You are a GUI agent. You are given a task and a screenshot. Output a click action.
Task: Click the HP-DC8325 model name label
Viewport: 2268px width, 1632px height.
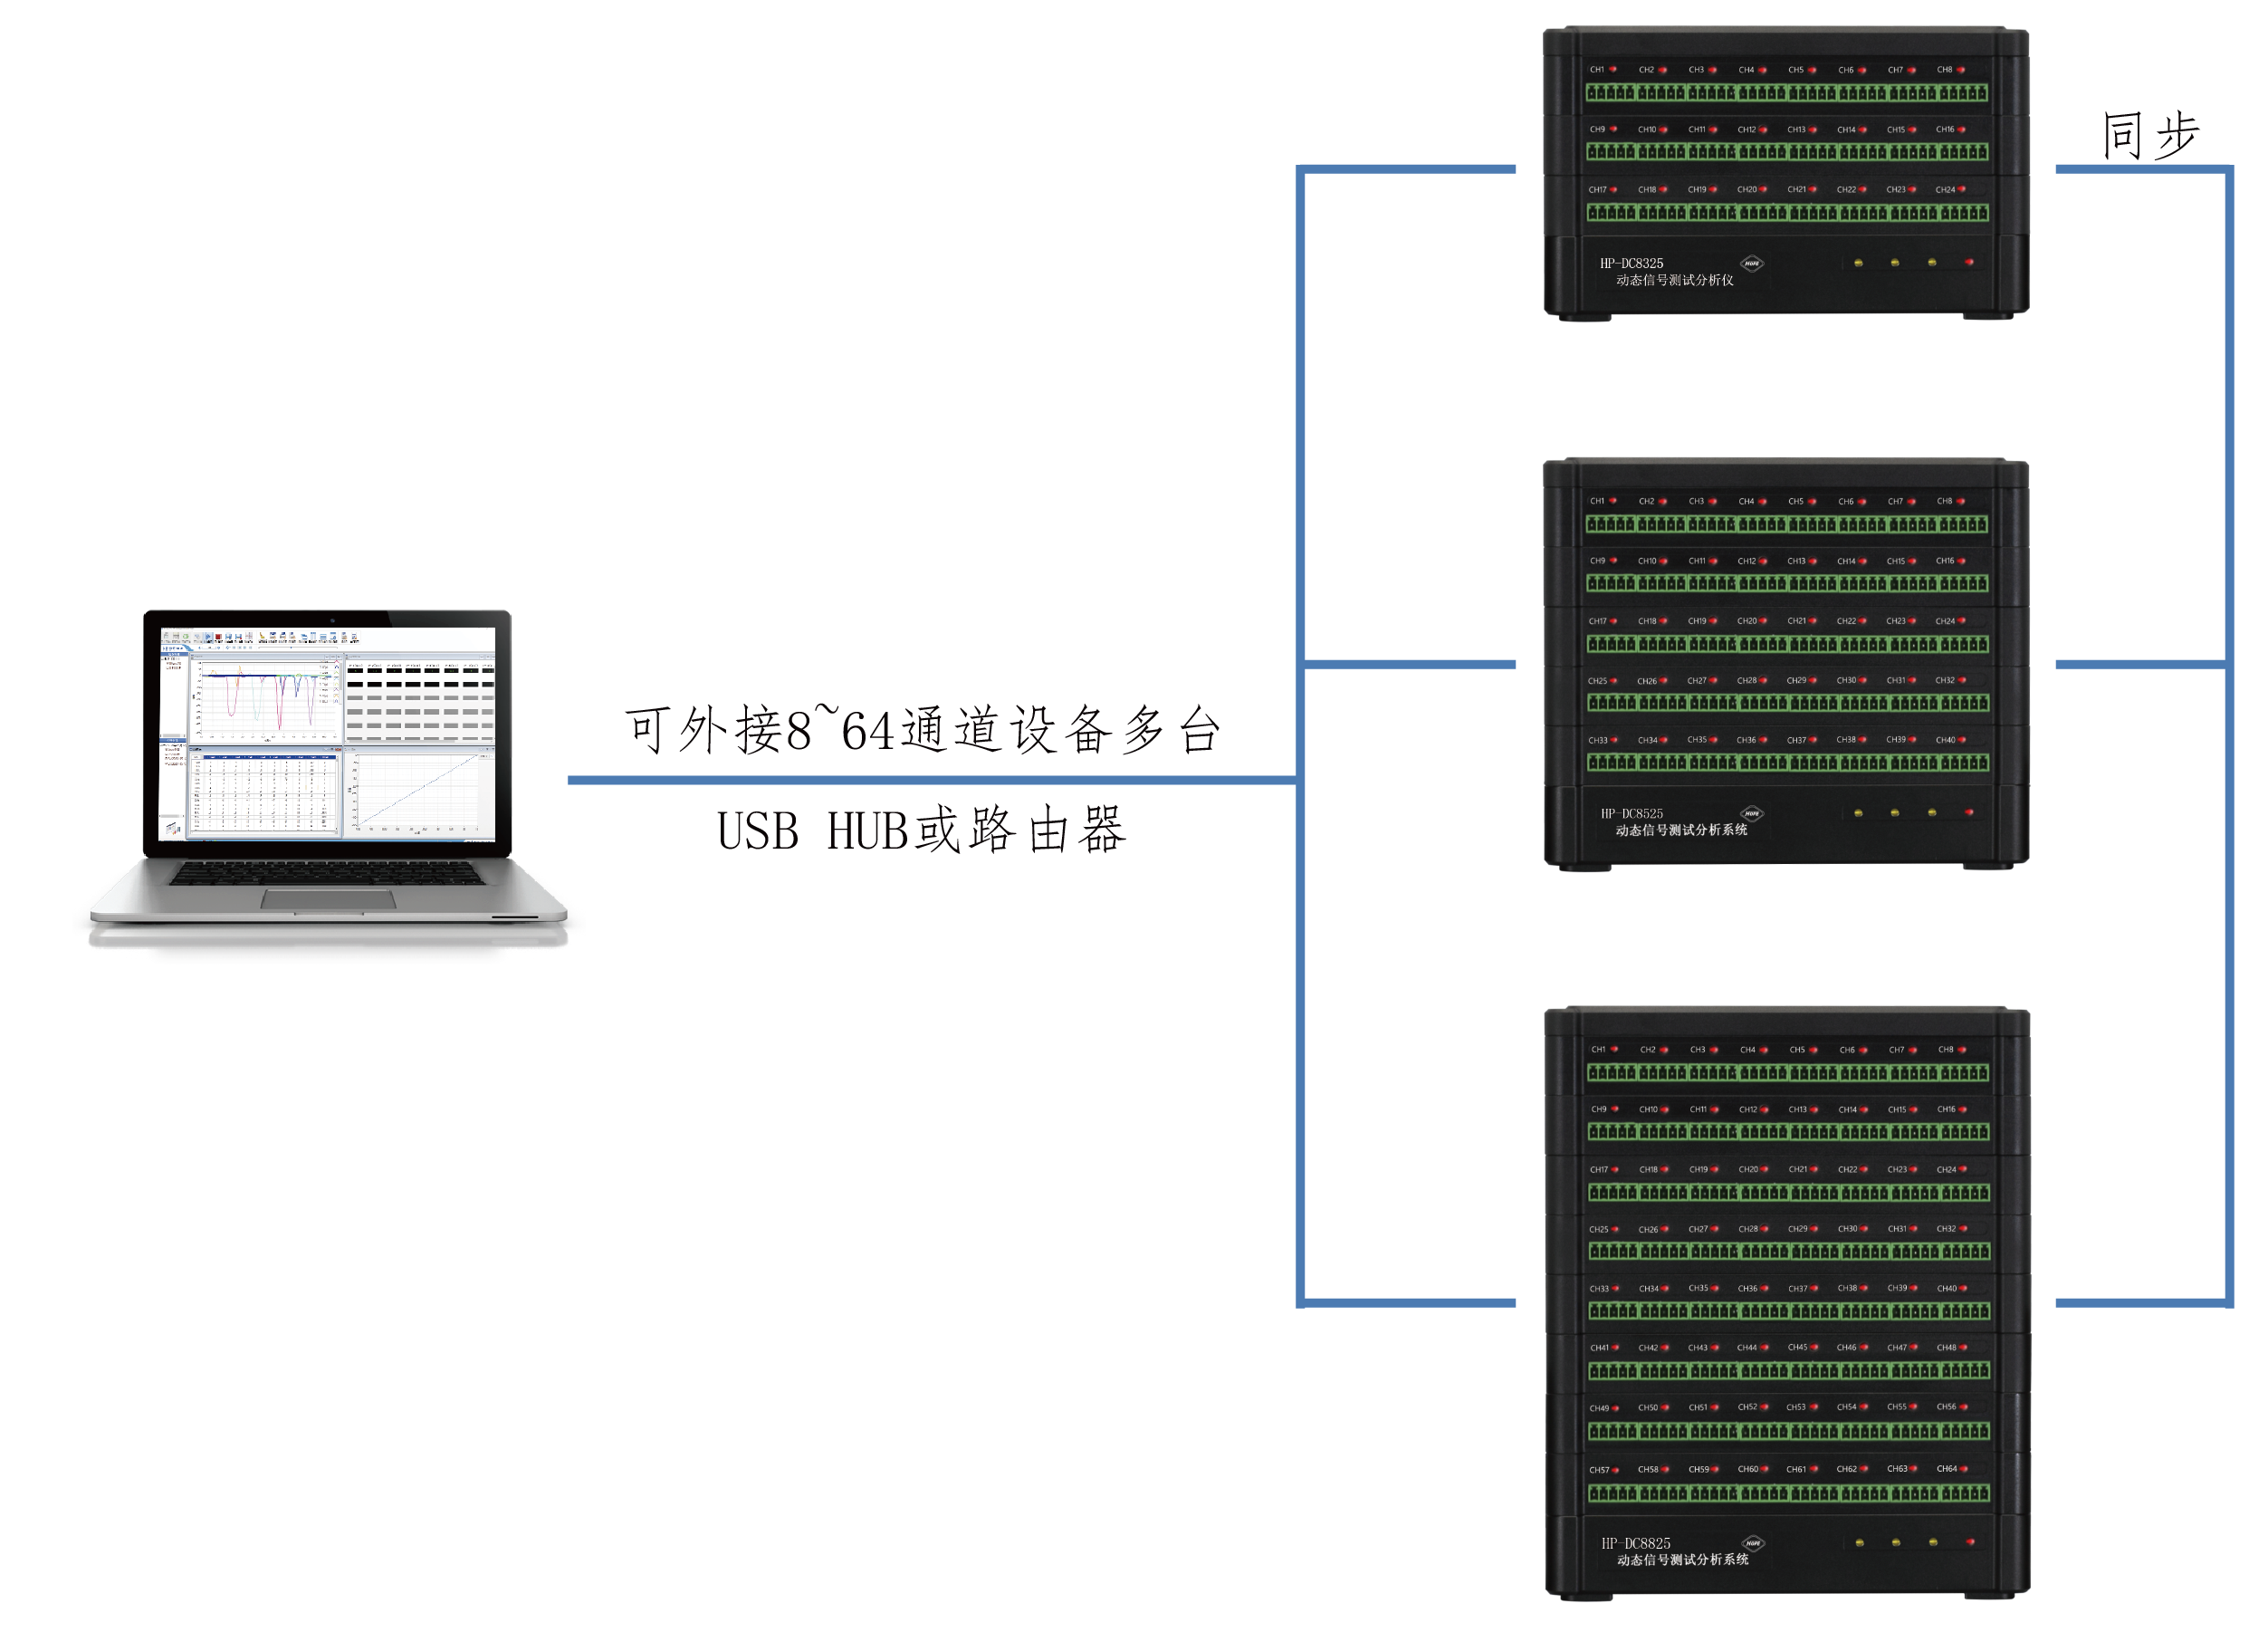[x=1631, y=263]
